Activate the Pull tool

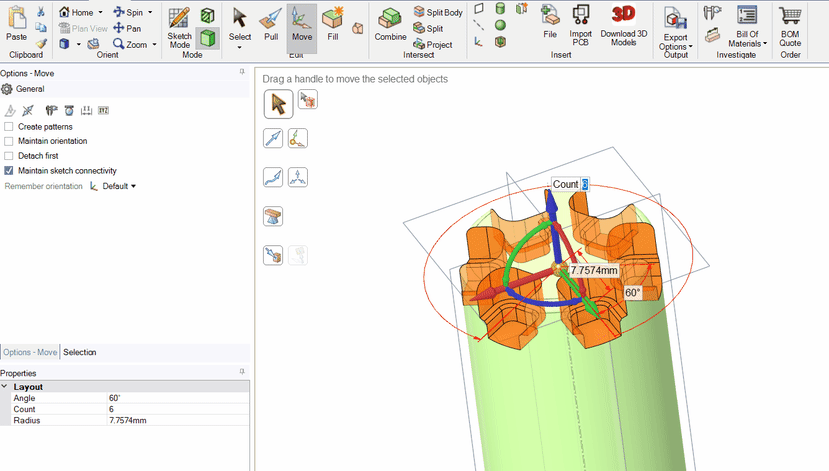(271, 25)
